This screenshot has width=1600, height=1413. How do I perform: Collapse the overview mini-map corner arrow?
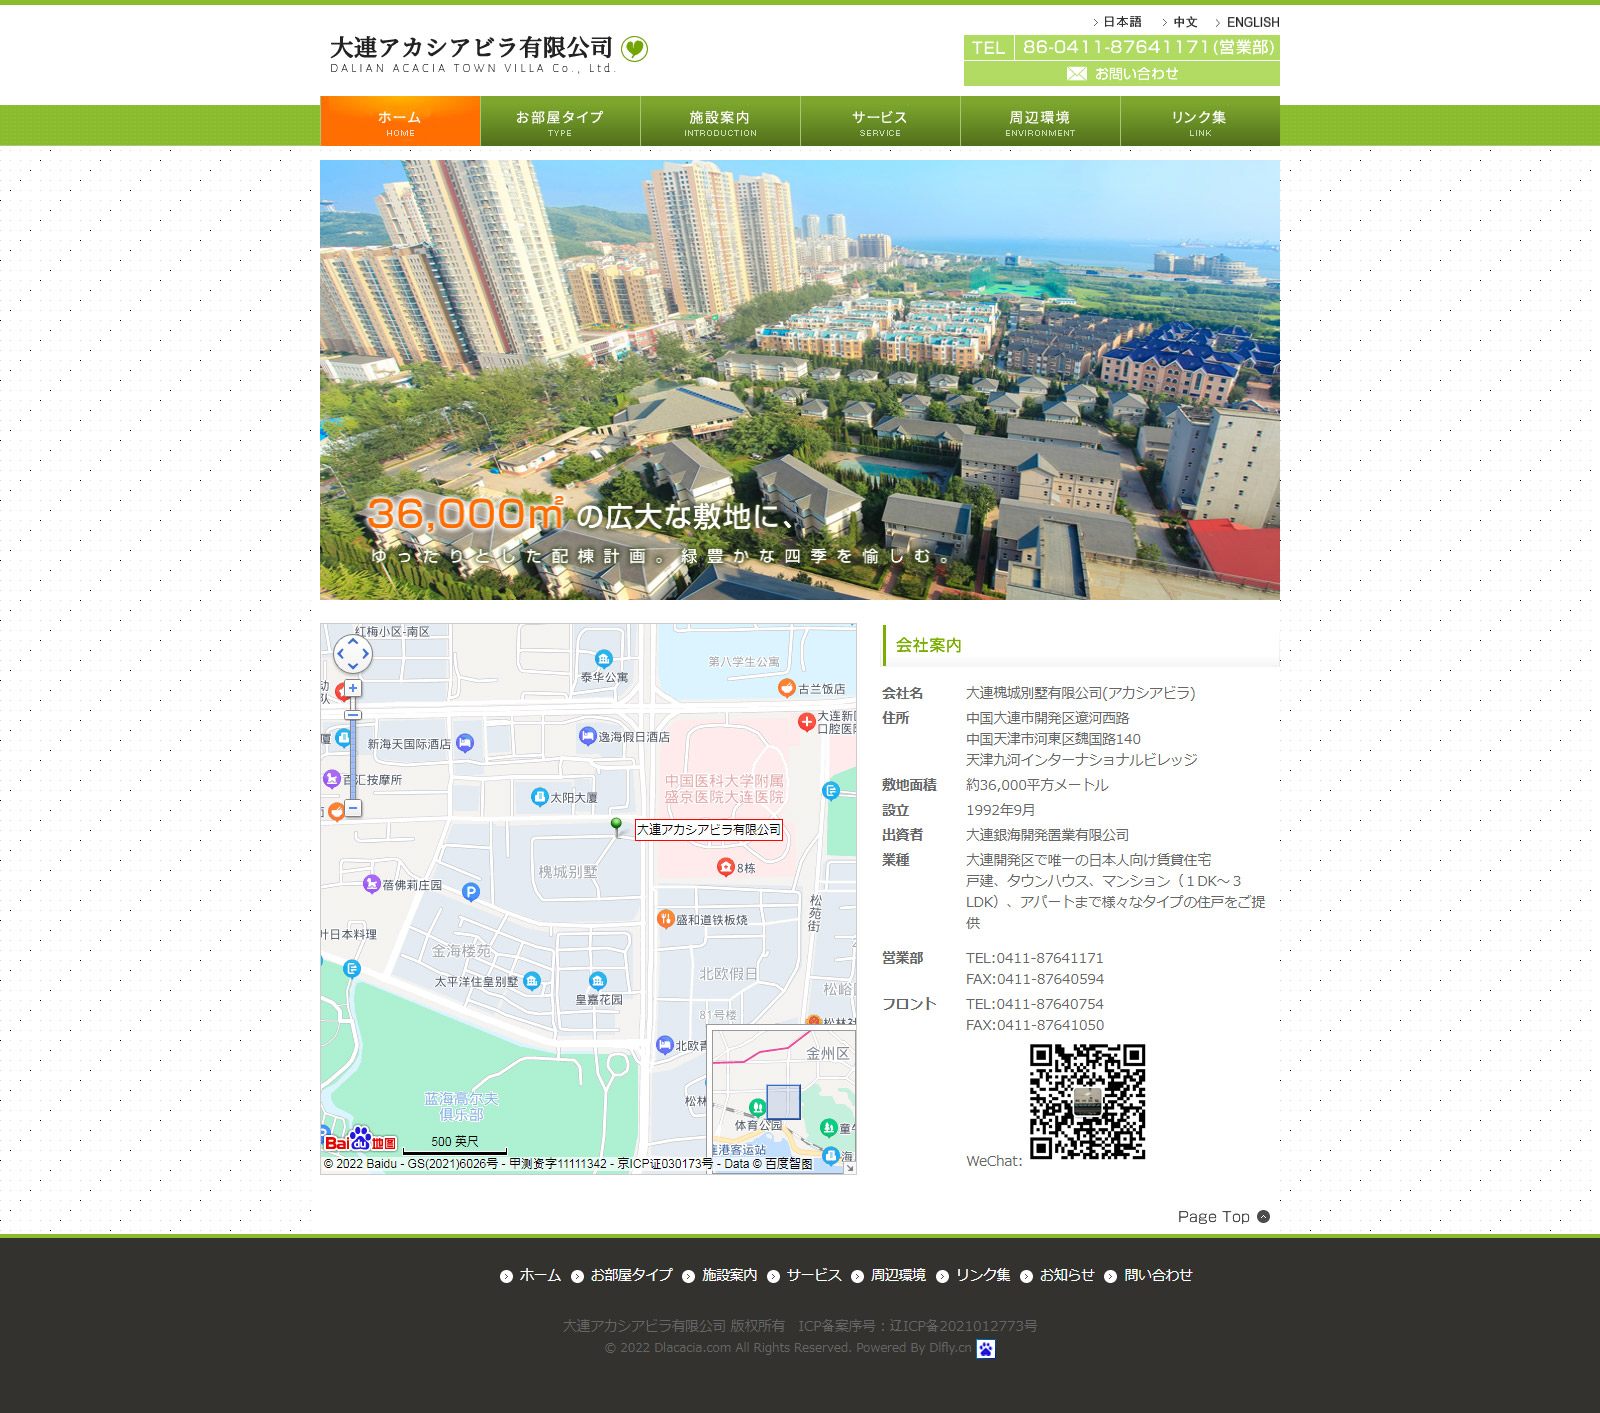[849, 1167]
